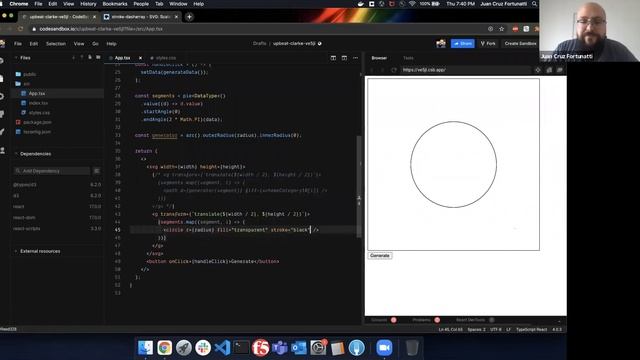This screenshot has height=360, width=640.
Task: Open the File menu in CodeSandbox
Action: click(18, 44)
